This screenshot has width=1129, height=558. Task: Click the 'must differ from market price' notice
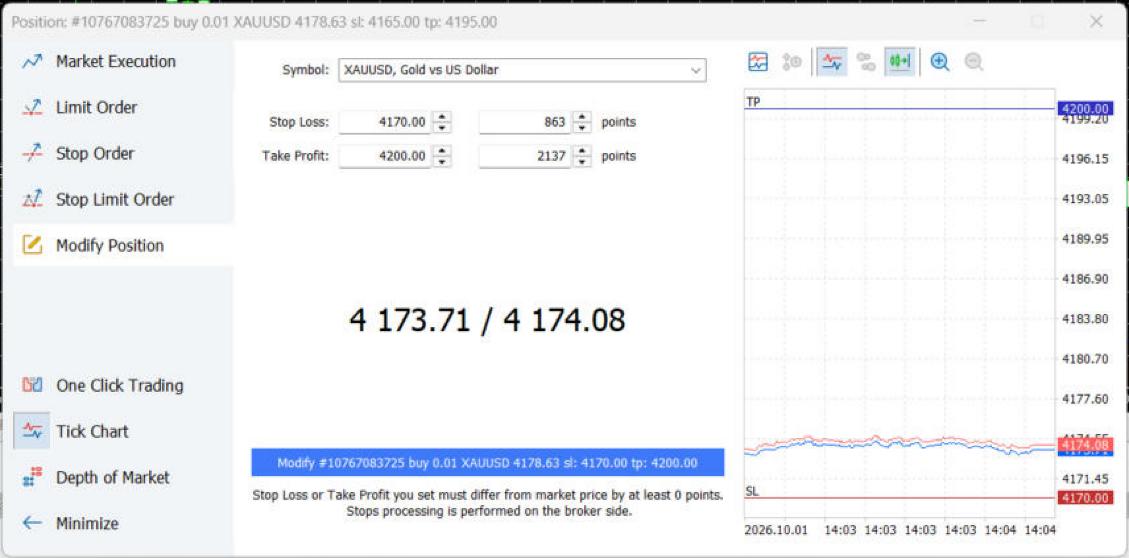click(487, 495)
